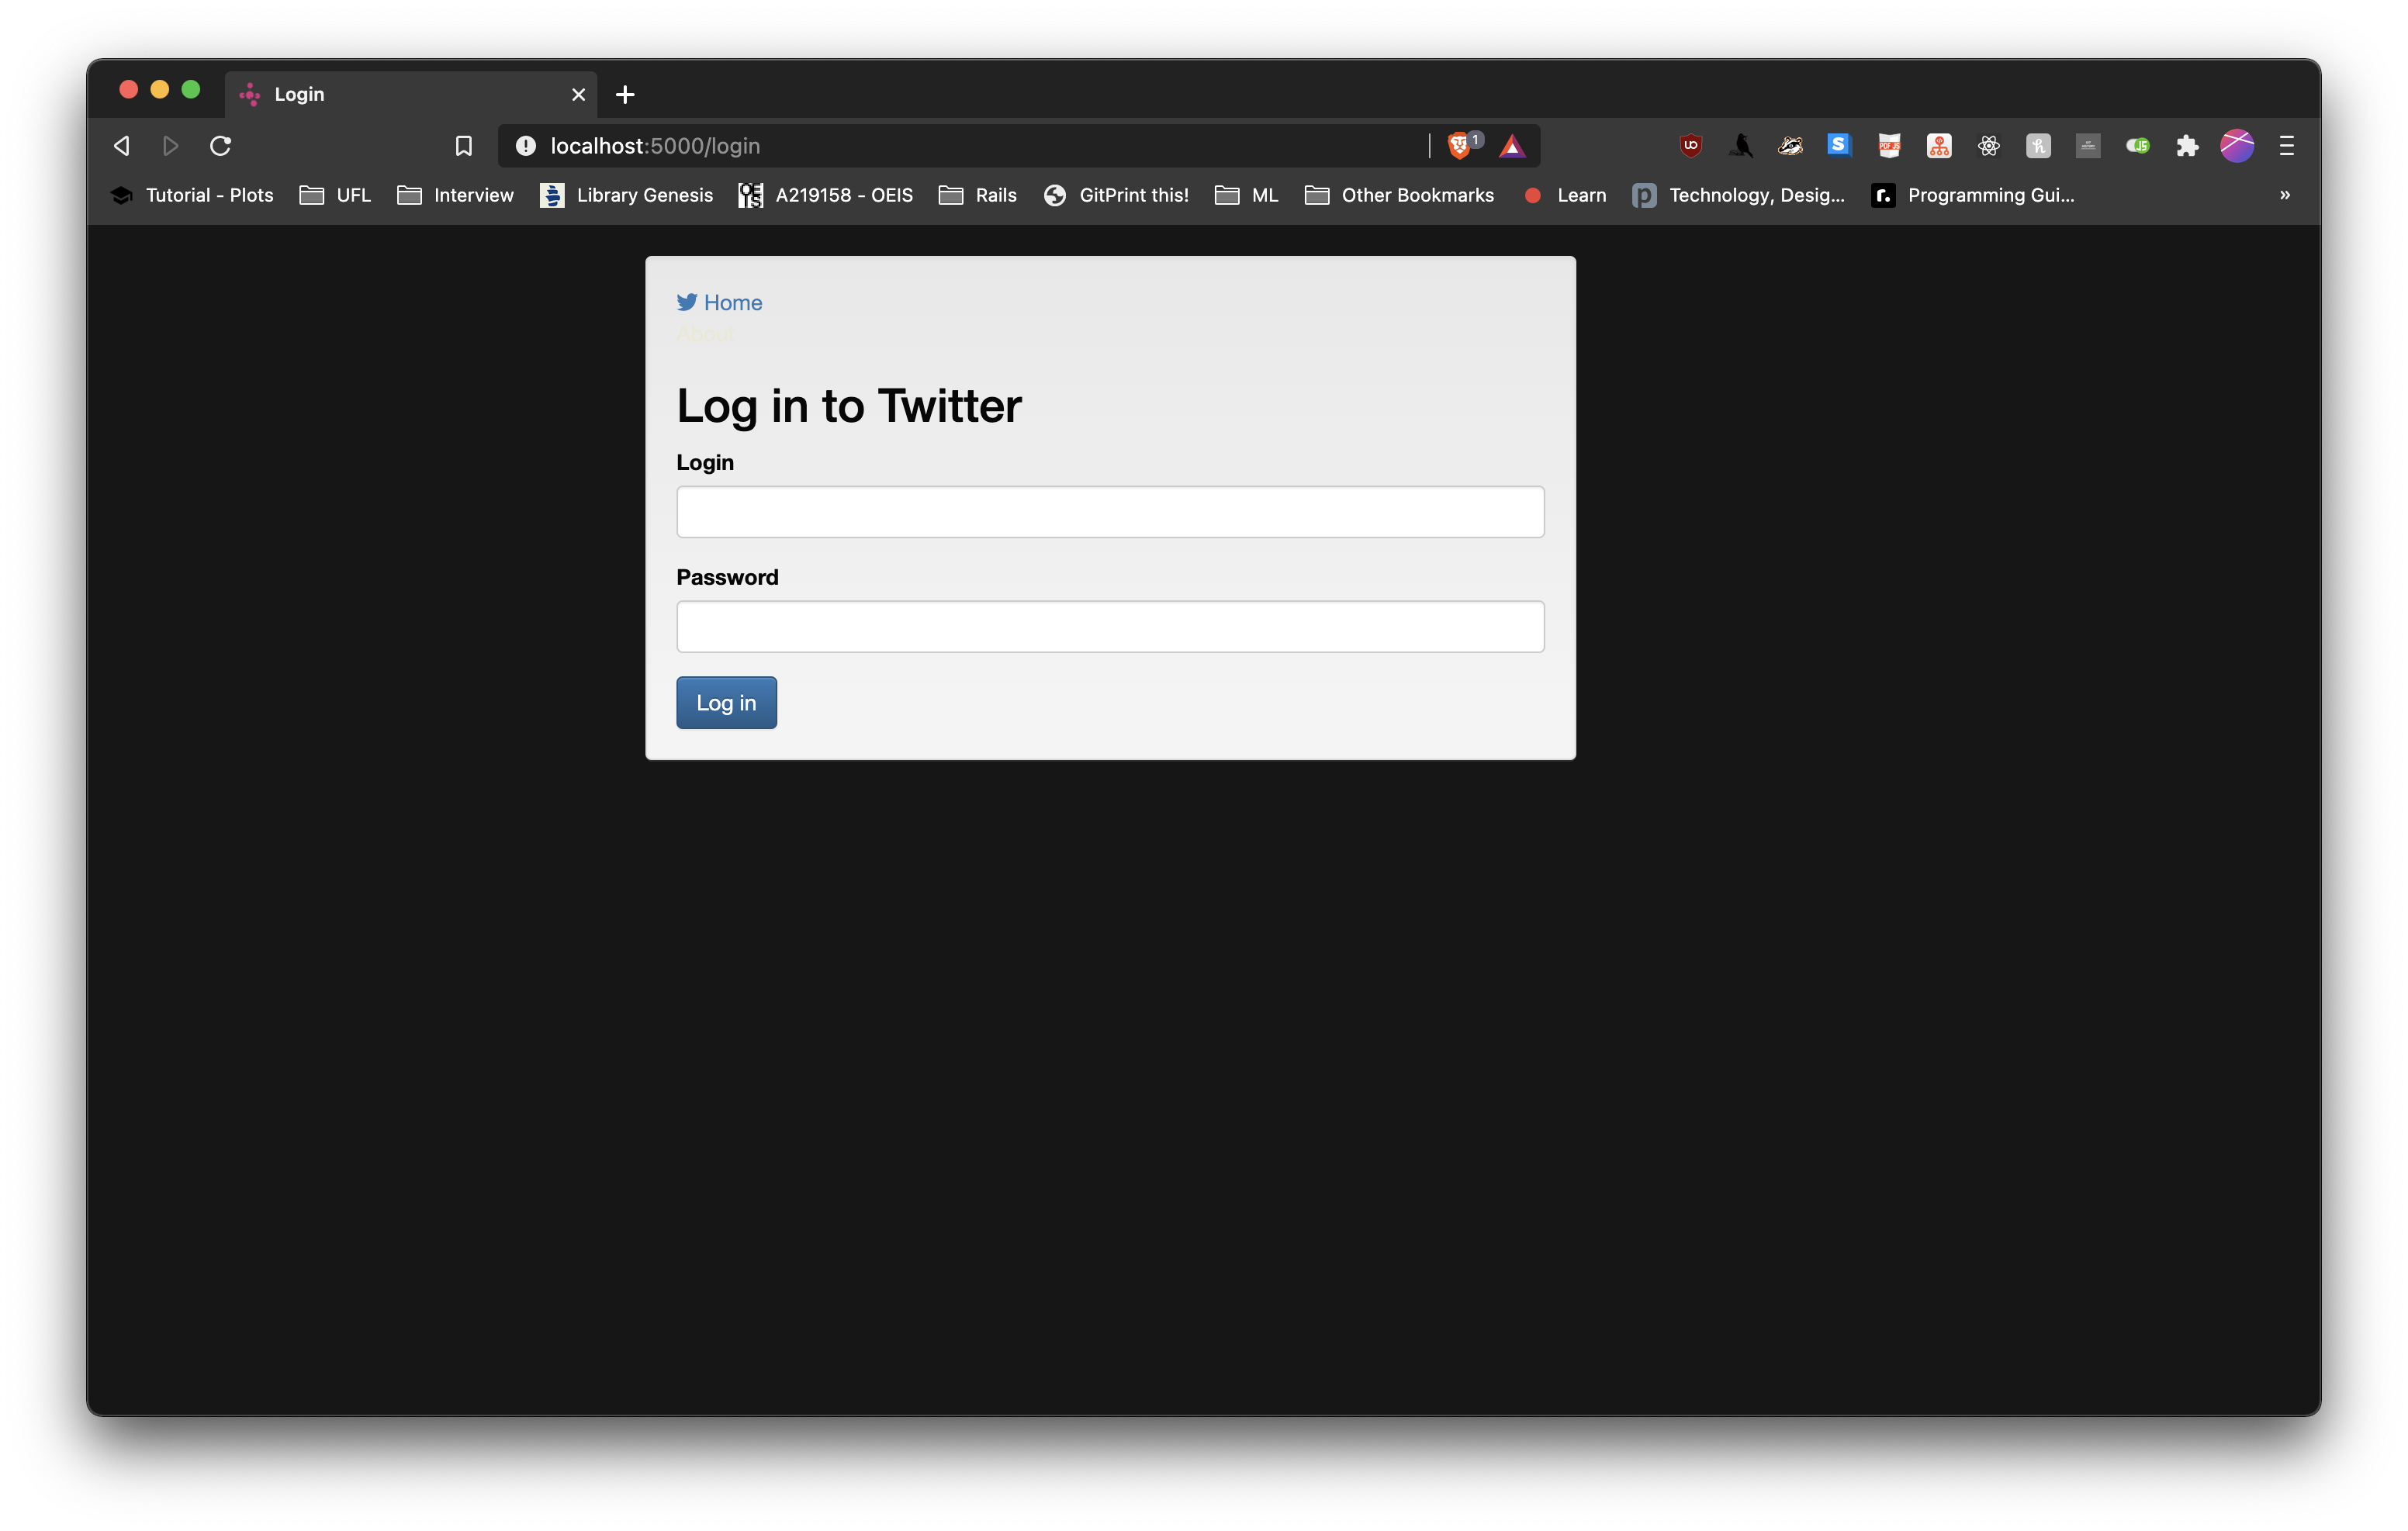Open the PDF.js extension icon

[1889, 146]
